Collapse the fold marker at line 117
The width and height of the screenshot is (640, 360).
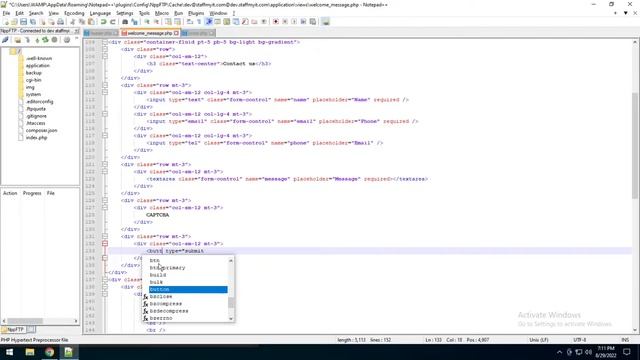click(x=105, y=136)
